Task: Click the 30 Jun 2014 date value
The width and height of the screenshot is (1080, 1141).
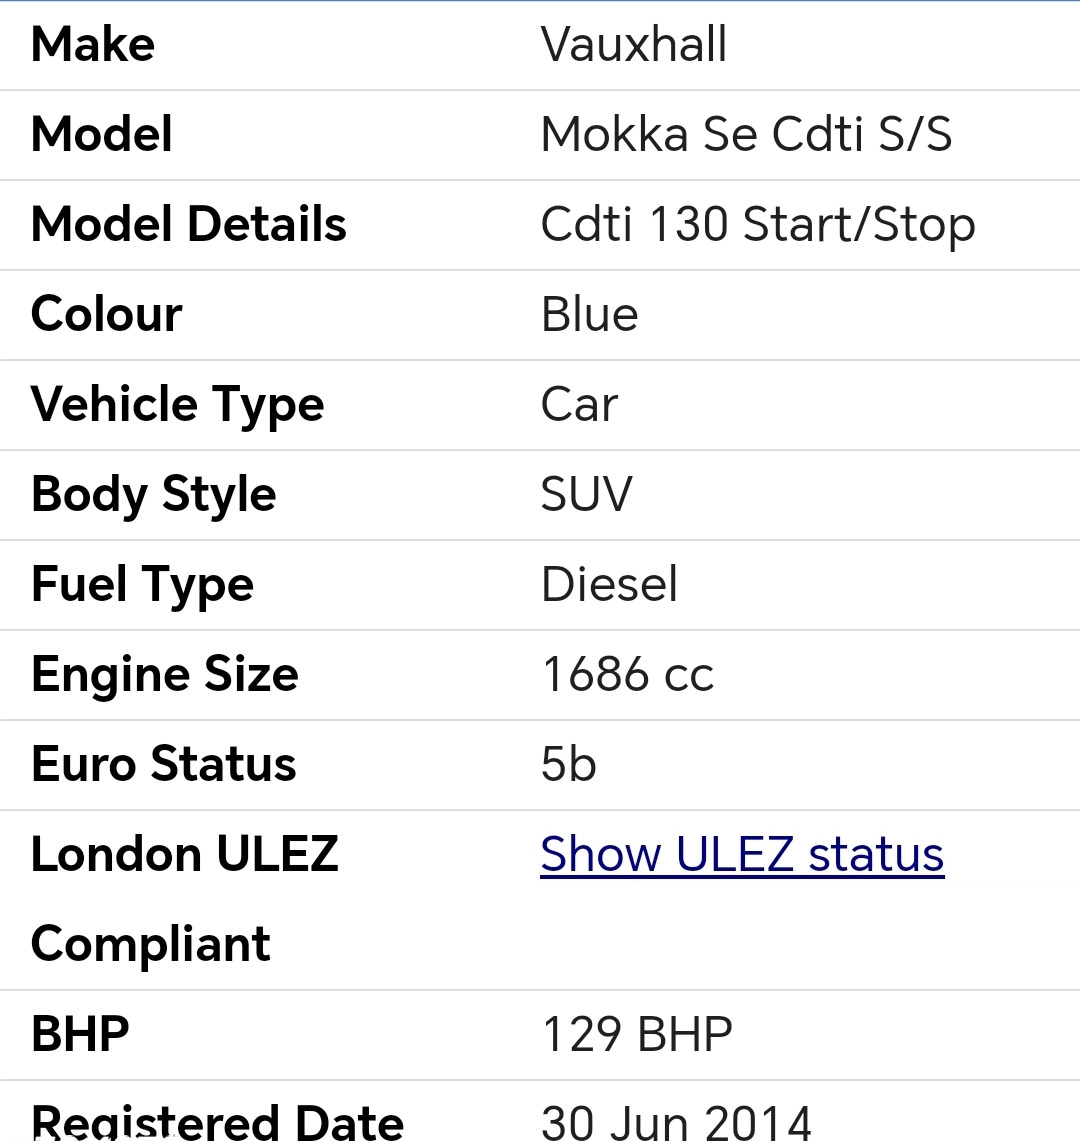Action: coord(676,1122)
